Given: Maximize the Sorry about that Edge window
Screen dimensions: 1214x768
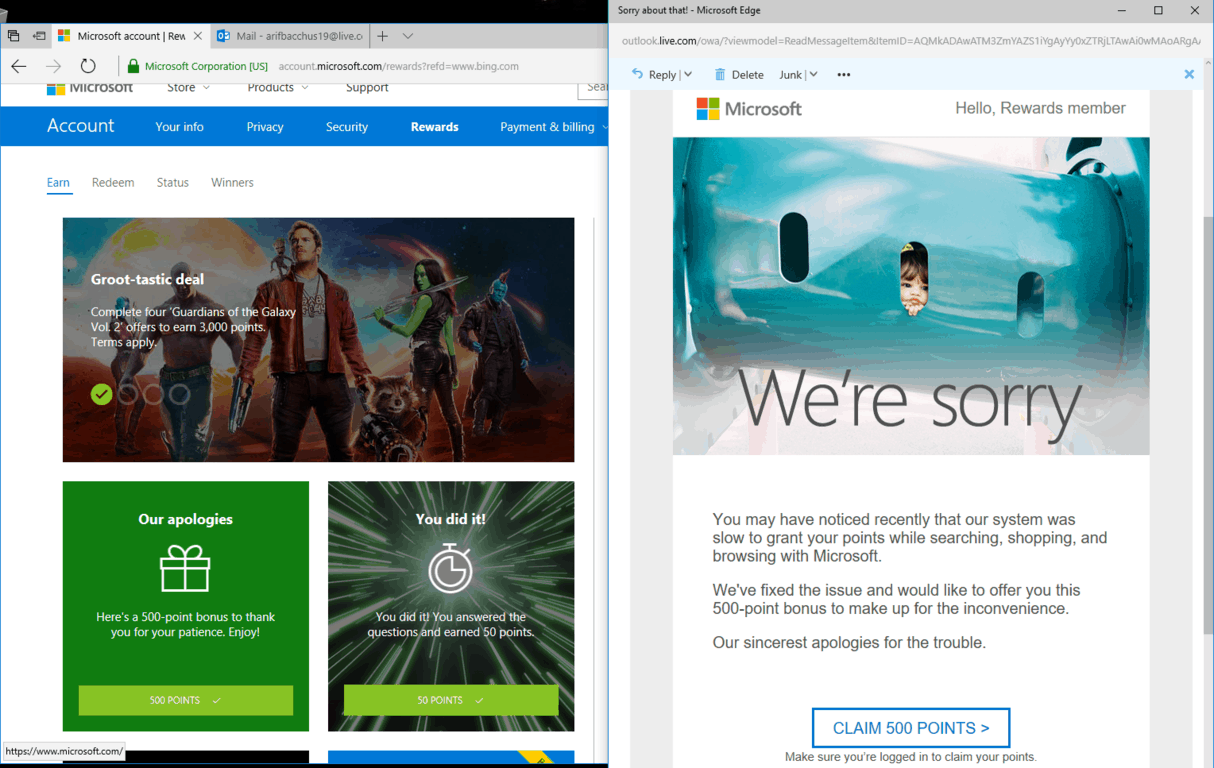Looking at the screenshot, I should tap(1158, 11).
